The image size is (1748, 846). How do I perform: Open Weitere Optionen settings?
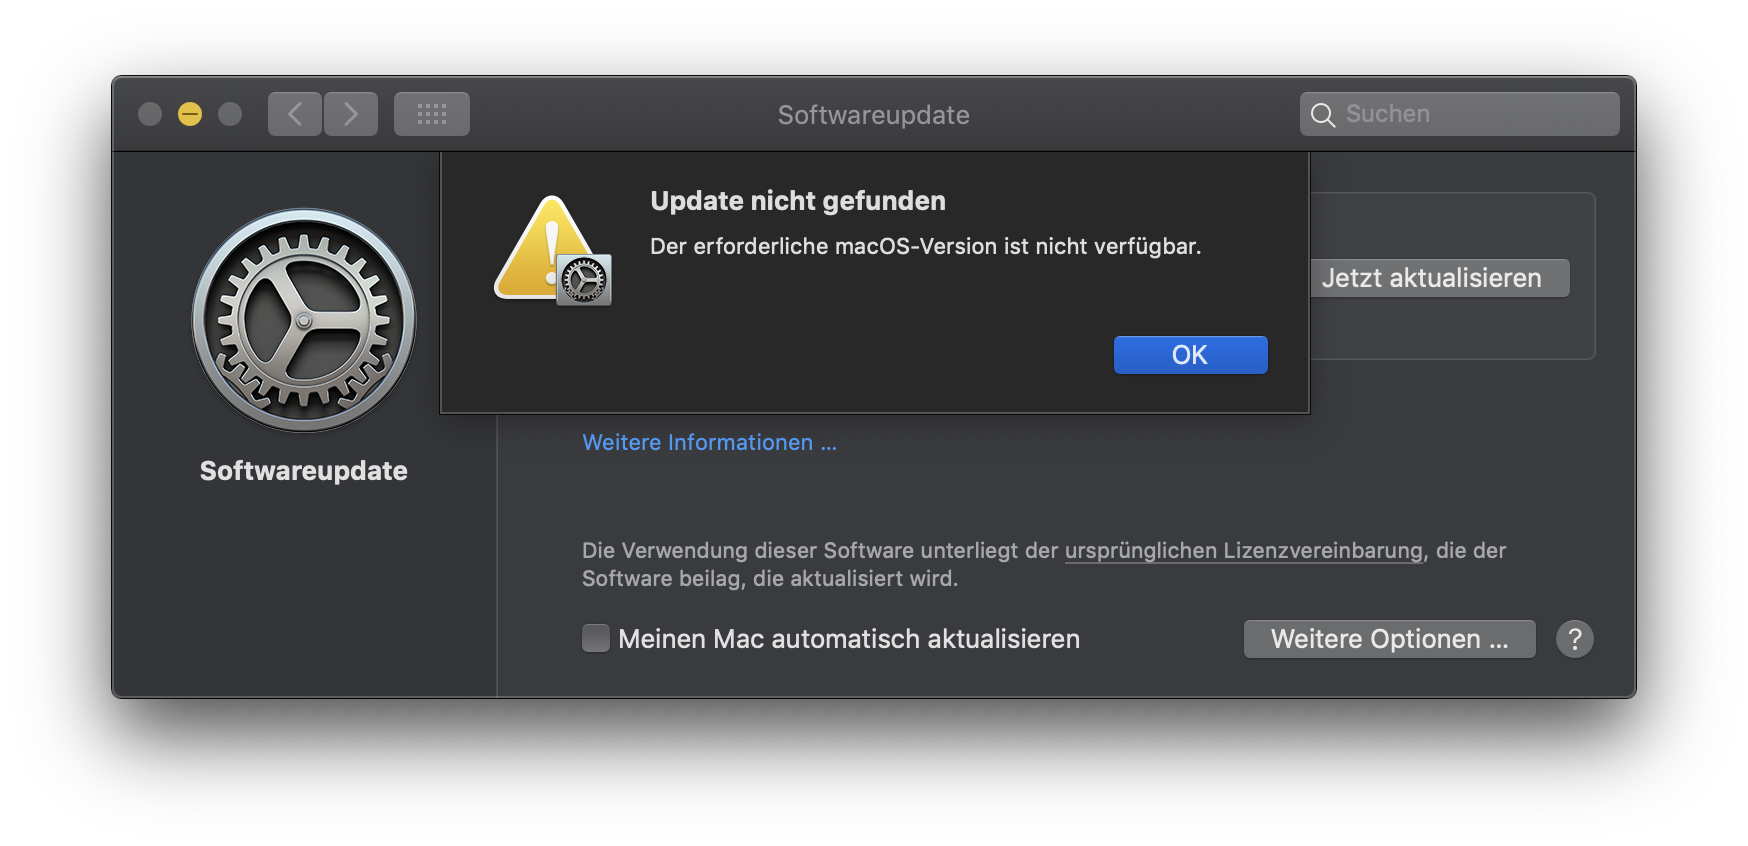(1389, 639)
